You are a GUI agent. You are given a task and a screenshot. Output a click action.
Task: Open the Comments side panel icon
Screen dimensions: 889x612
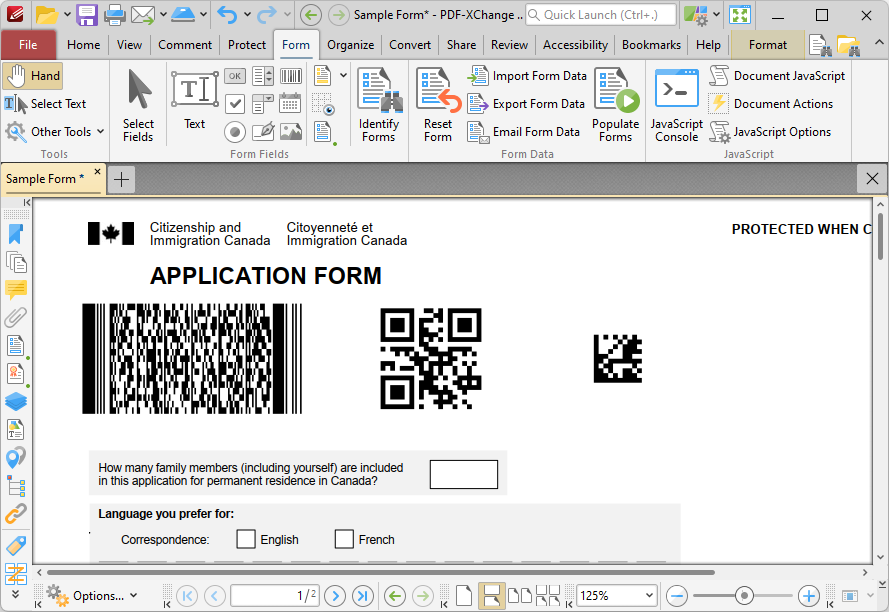[15, 290]
